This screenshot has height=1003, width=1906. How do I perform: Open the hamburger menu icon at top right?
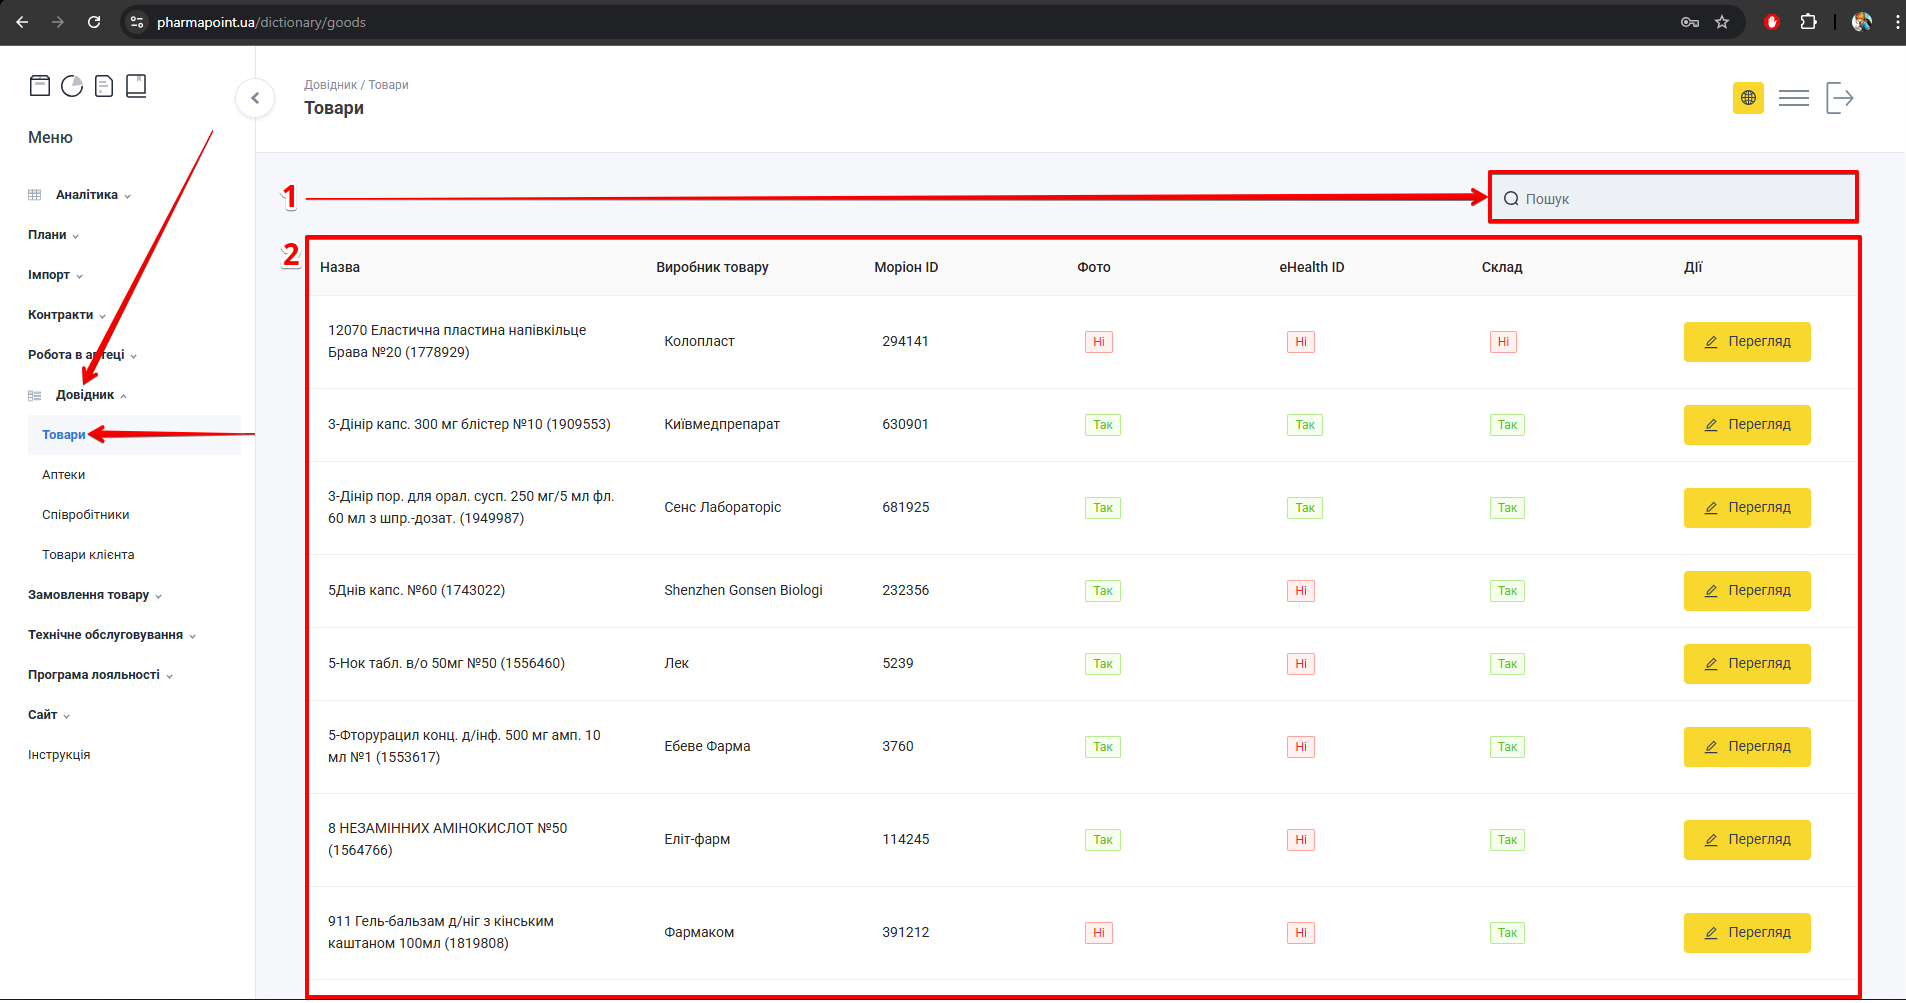pyautogui.click(x=1793, y=98)
